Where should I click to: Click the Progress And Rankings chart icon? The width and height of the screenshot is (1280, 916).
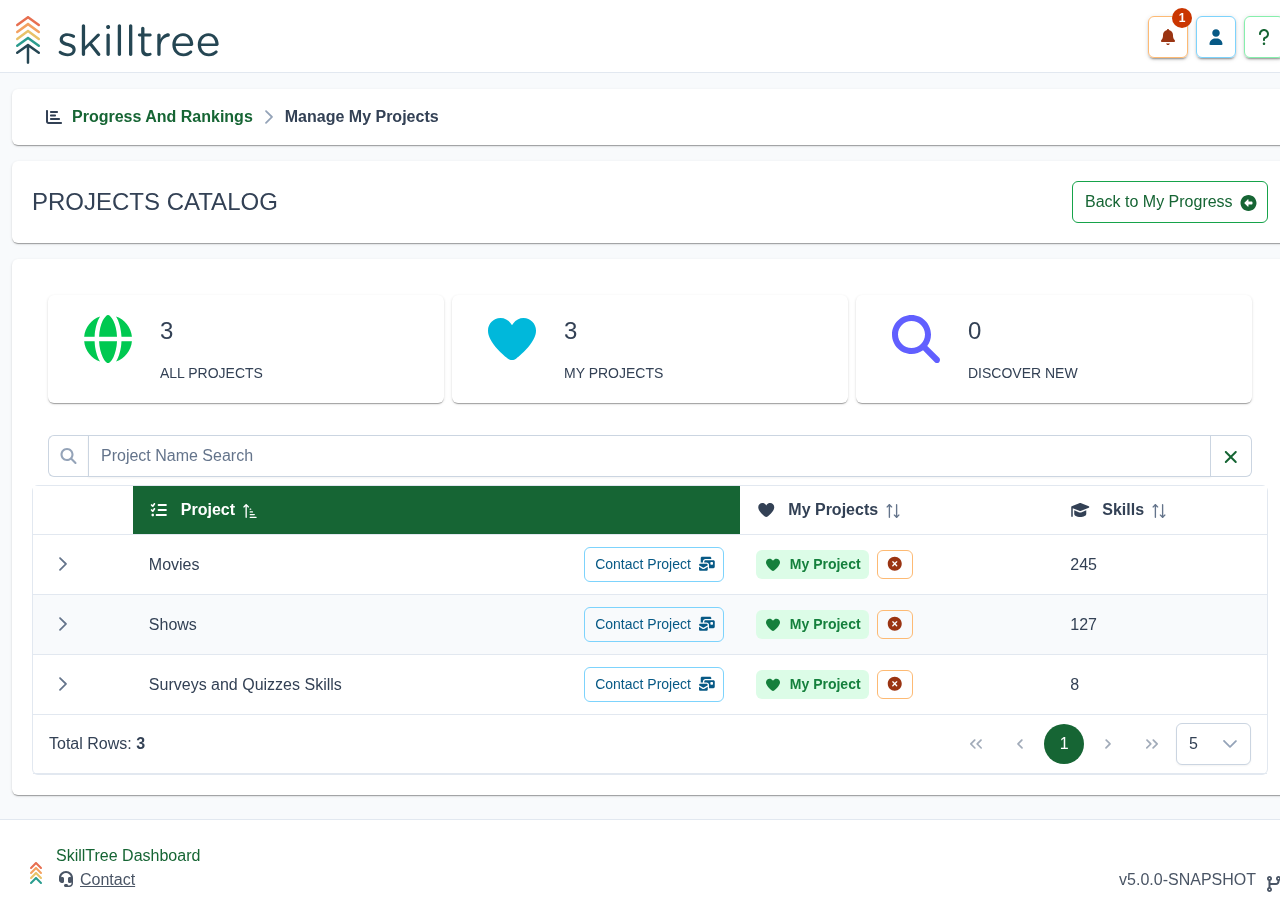[54, 117]
